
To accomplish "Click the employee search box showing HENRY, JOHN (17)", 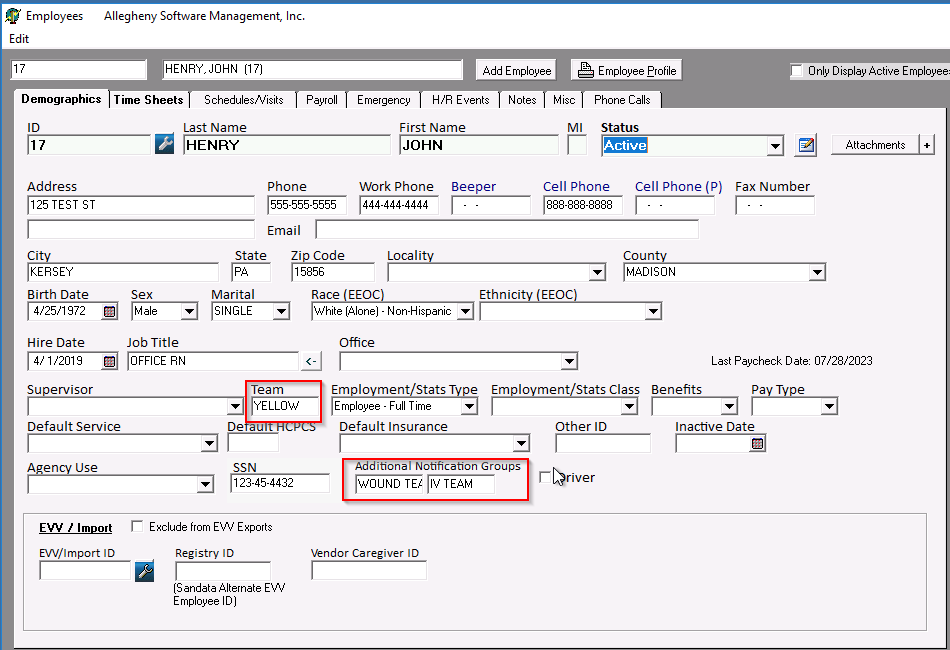I will 313,70.
